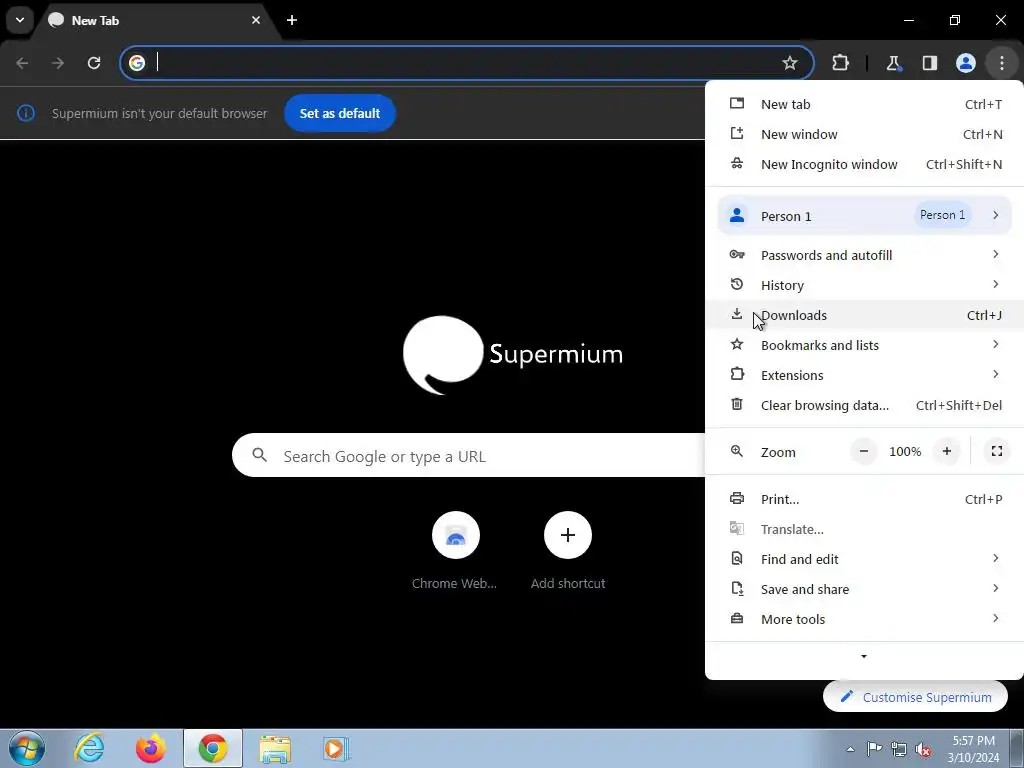Click the info icon in default browser bar
The image size is (1024, 768).
click(x=25, y=113)
